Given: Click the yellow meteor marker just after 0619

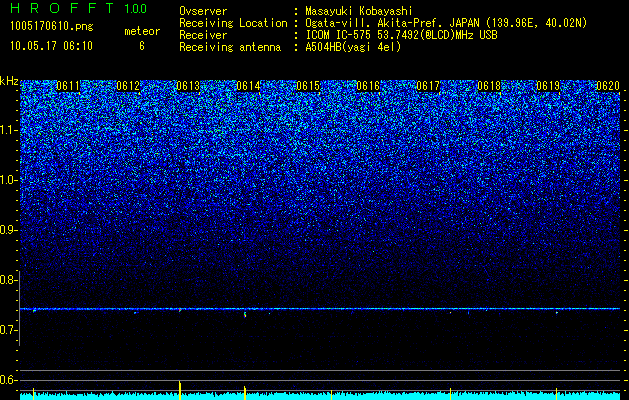Looking at the screenshot, I should point(556,394).
